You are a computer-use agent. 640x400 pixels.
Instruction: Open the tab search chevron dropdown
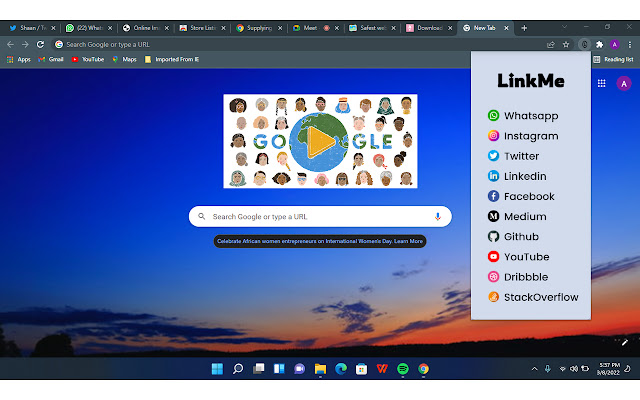pos(564,27)
